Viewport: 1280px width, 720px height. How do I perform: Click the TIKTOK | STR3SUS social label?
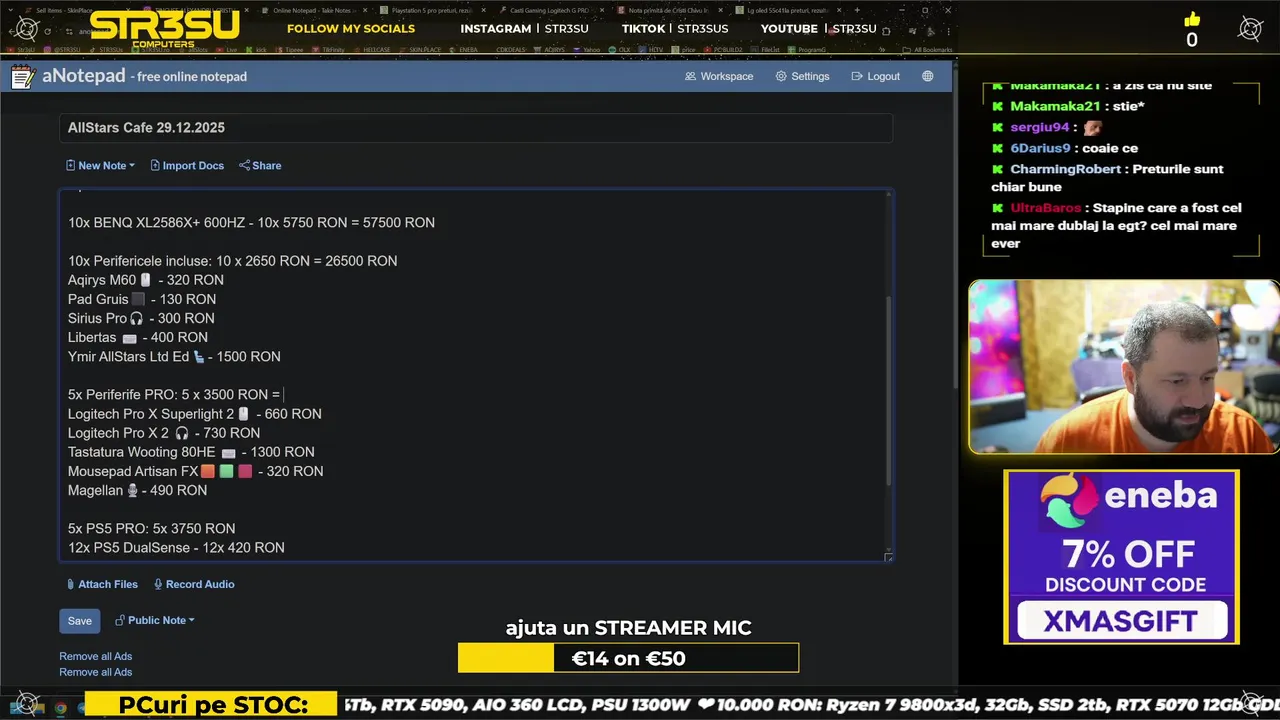point(675,28)
